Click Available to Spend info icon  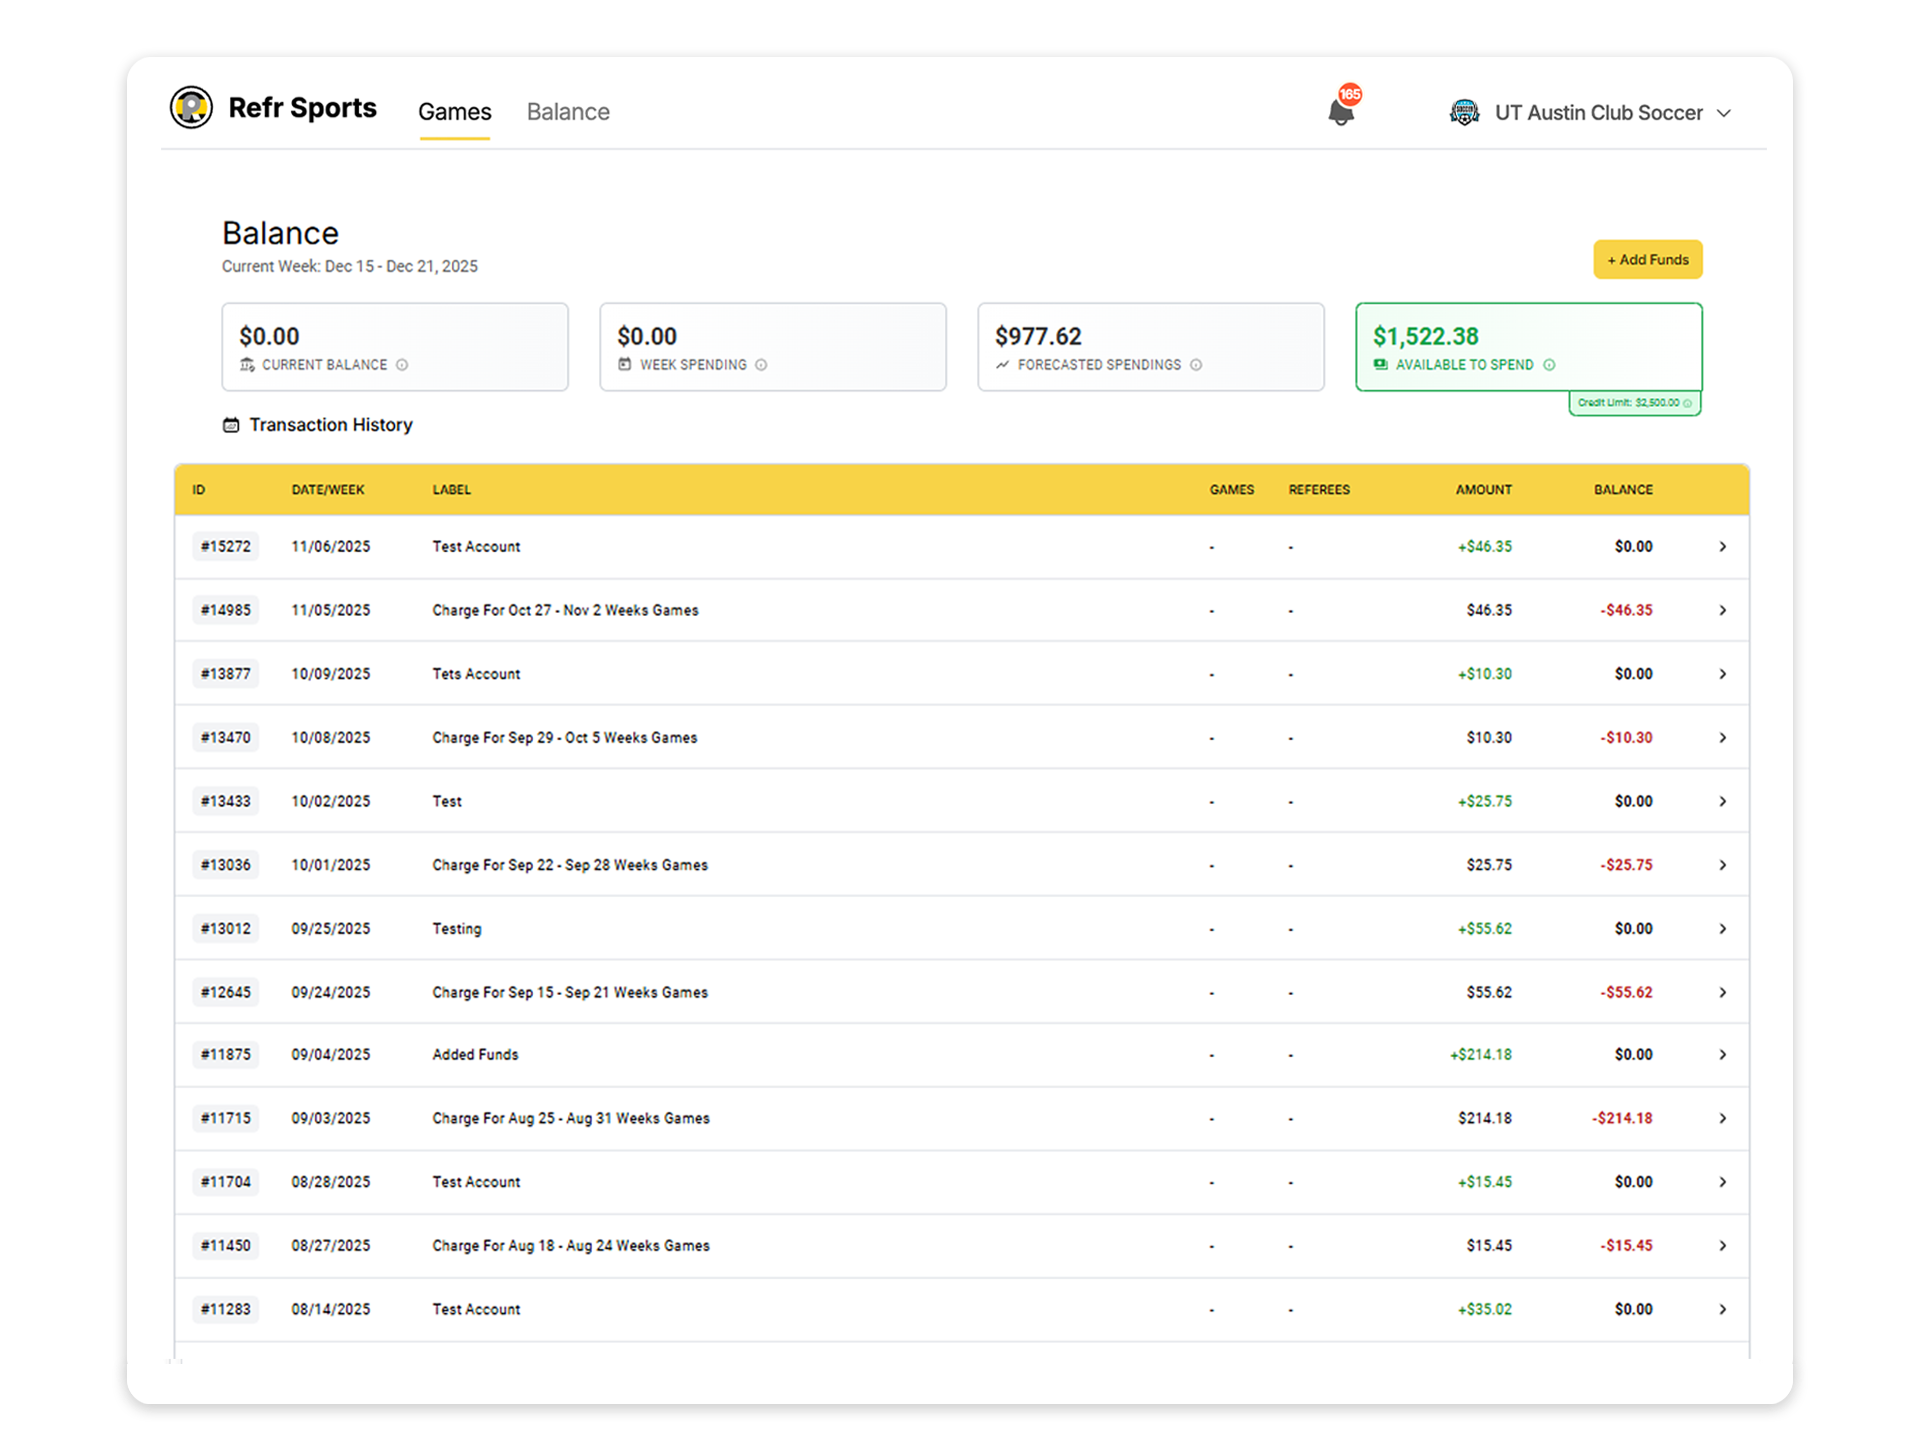1549,365
